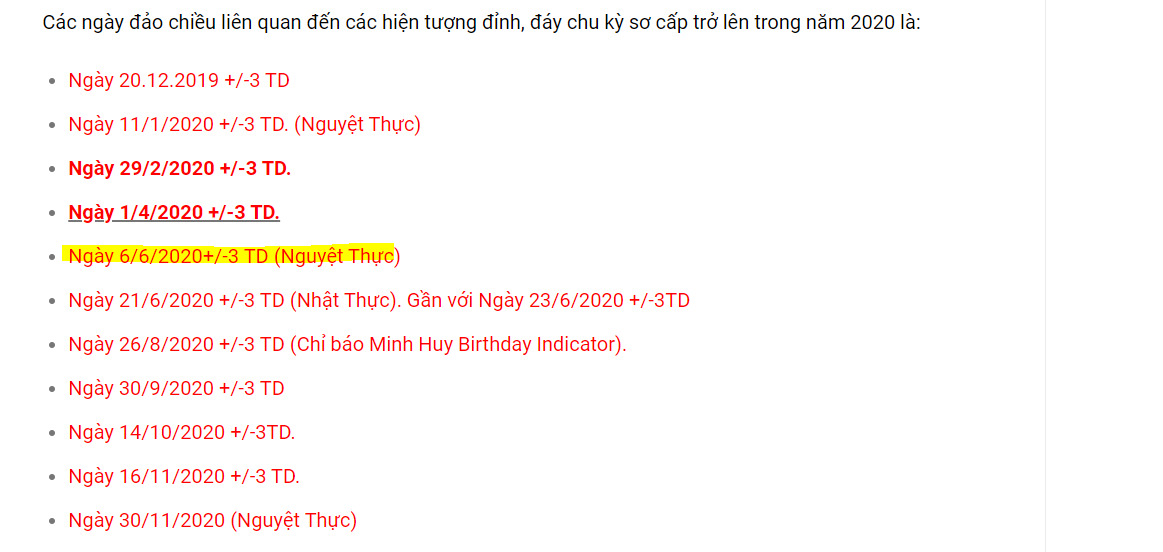Screen dimensions: 1163x552
Task: Click the intro sentence about năm 2020
Action: click(x=481, y=22)
